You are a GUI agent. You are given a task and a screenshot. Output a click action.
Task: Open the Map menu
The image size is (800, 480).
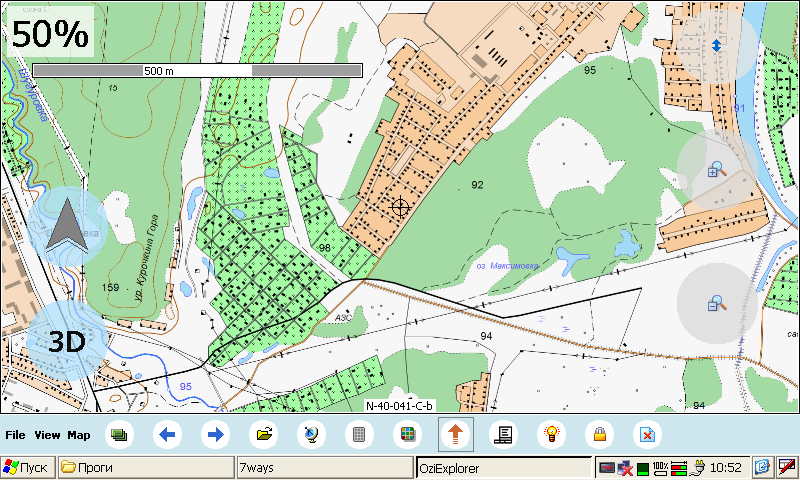79,435
